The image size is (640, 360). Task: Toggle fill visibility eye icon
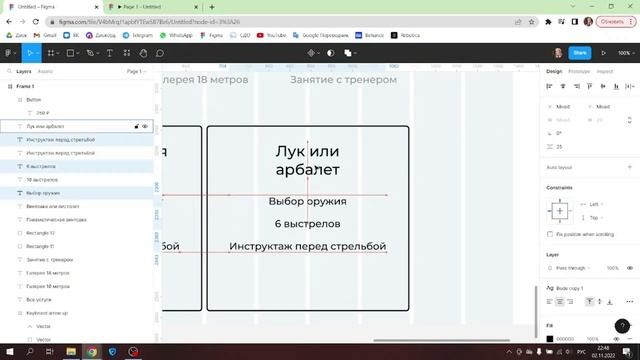click(616, 339)
